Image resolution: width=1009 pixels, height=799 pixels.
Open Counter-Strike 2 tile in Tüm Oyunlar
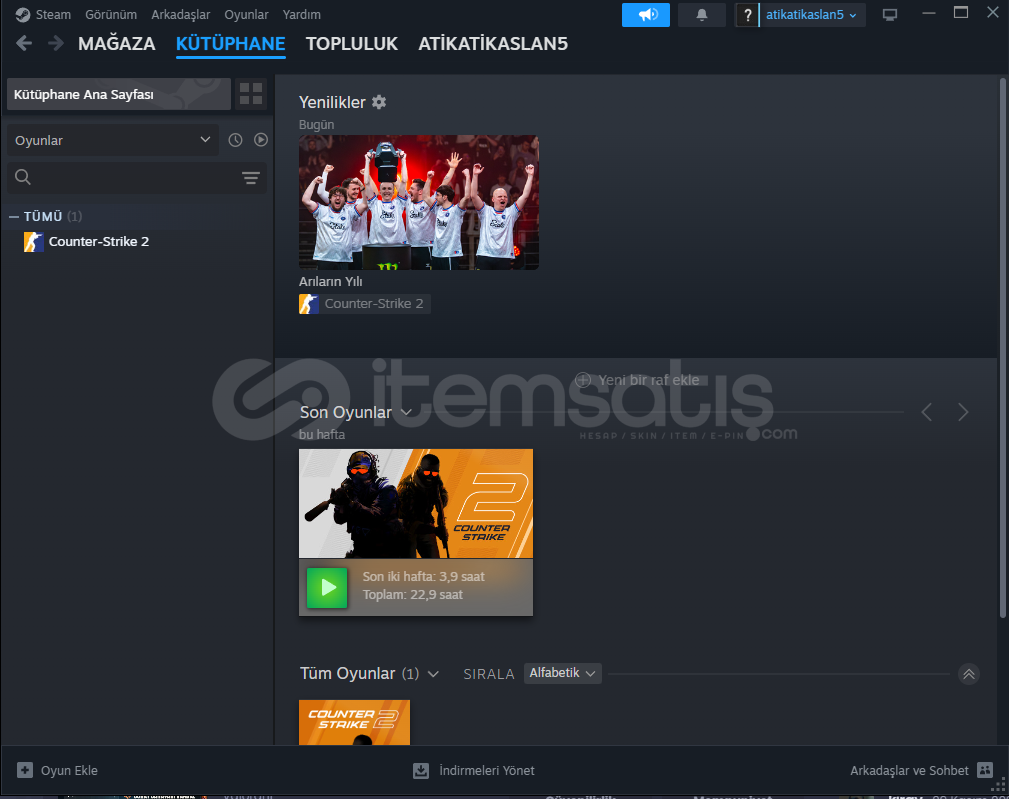tap(355, 722)
